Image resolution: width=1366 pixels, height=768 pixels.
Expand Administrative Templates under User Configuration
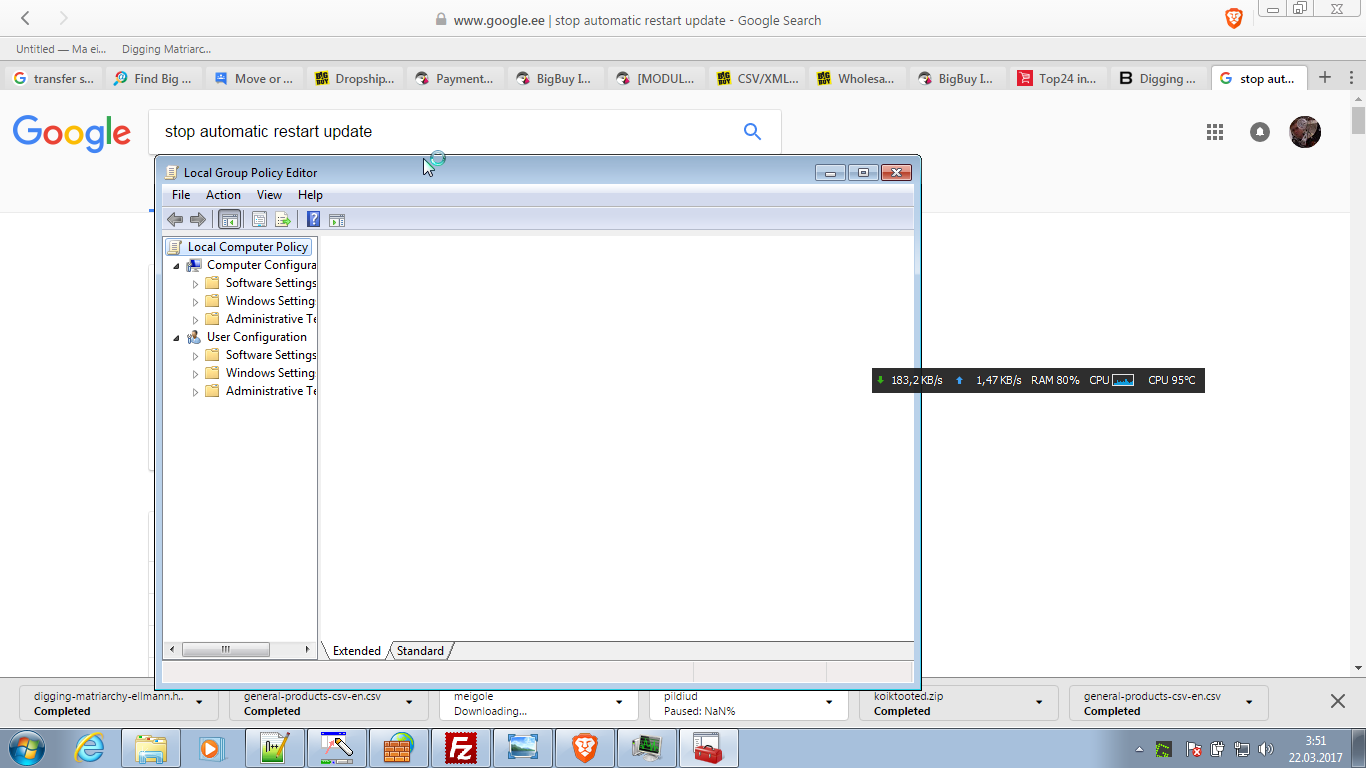(196, 392)
